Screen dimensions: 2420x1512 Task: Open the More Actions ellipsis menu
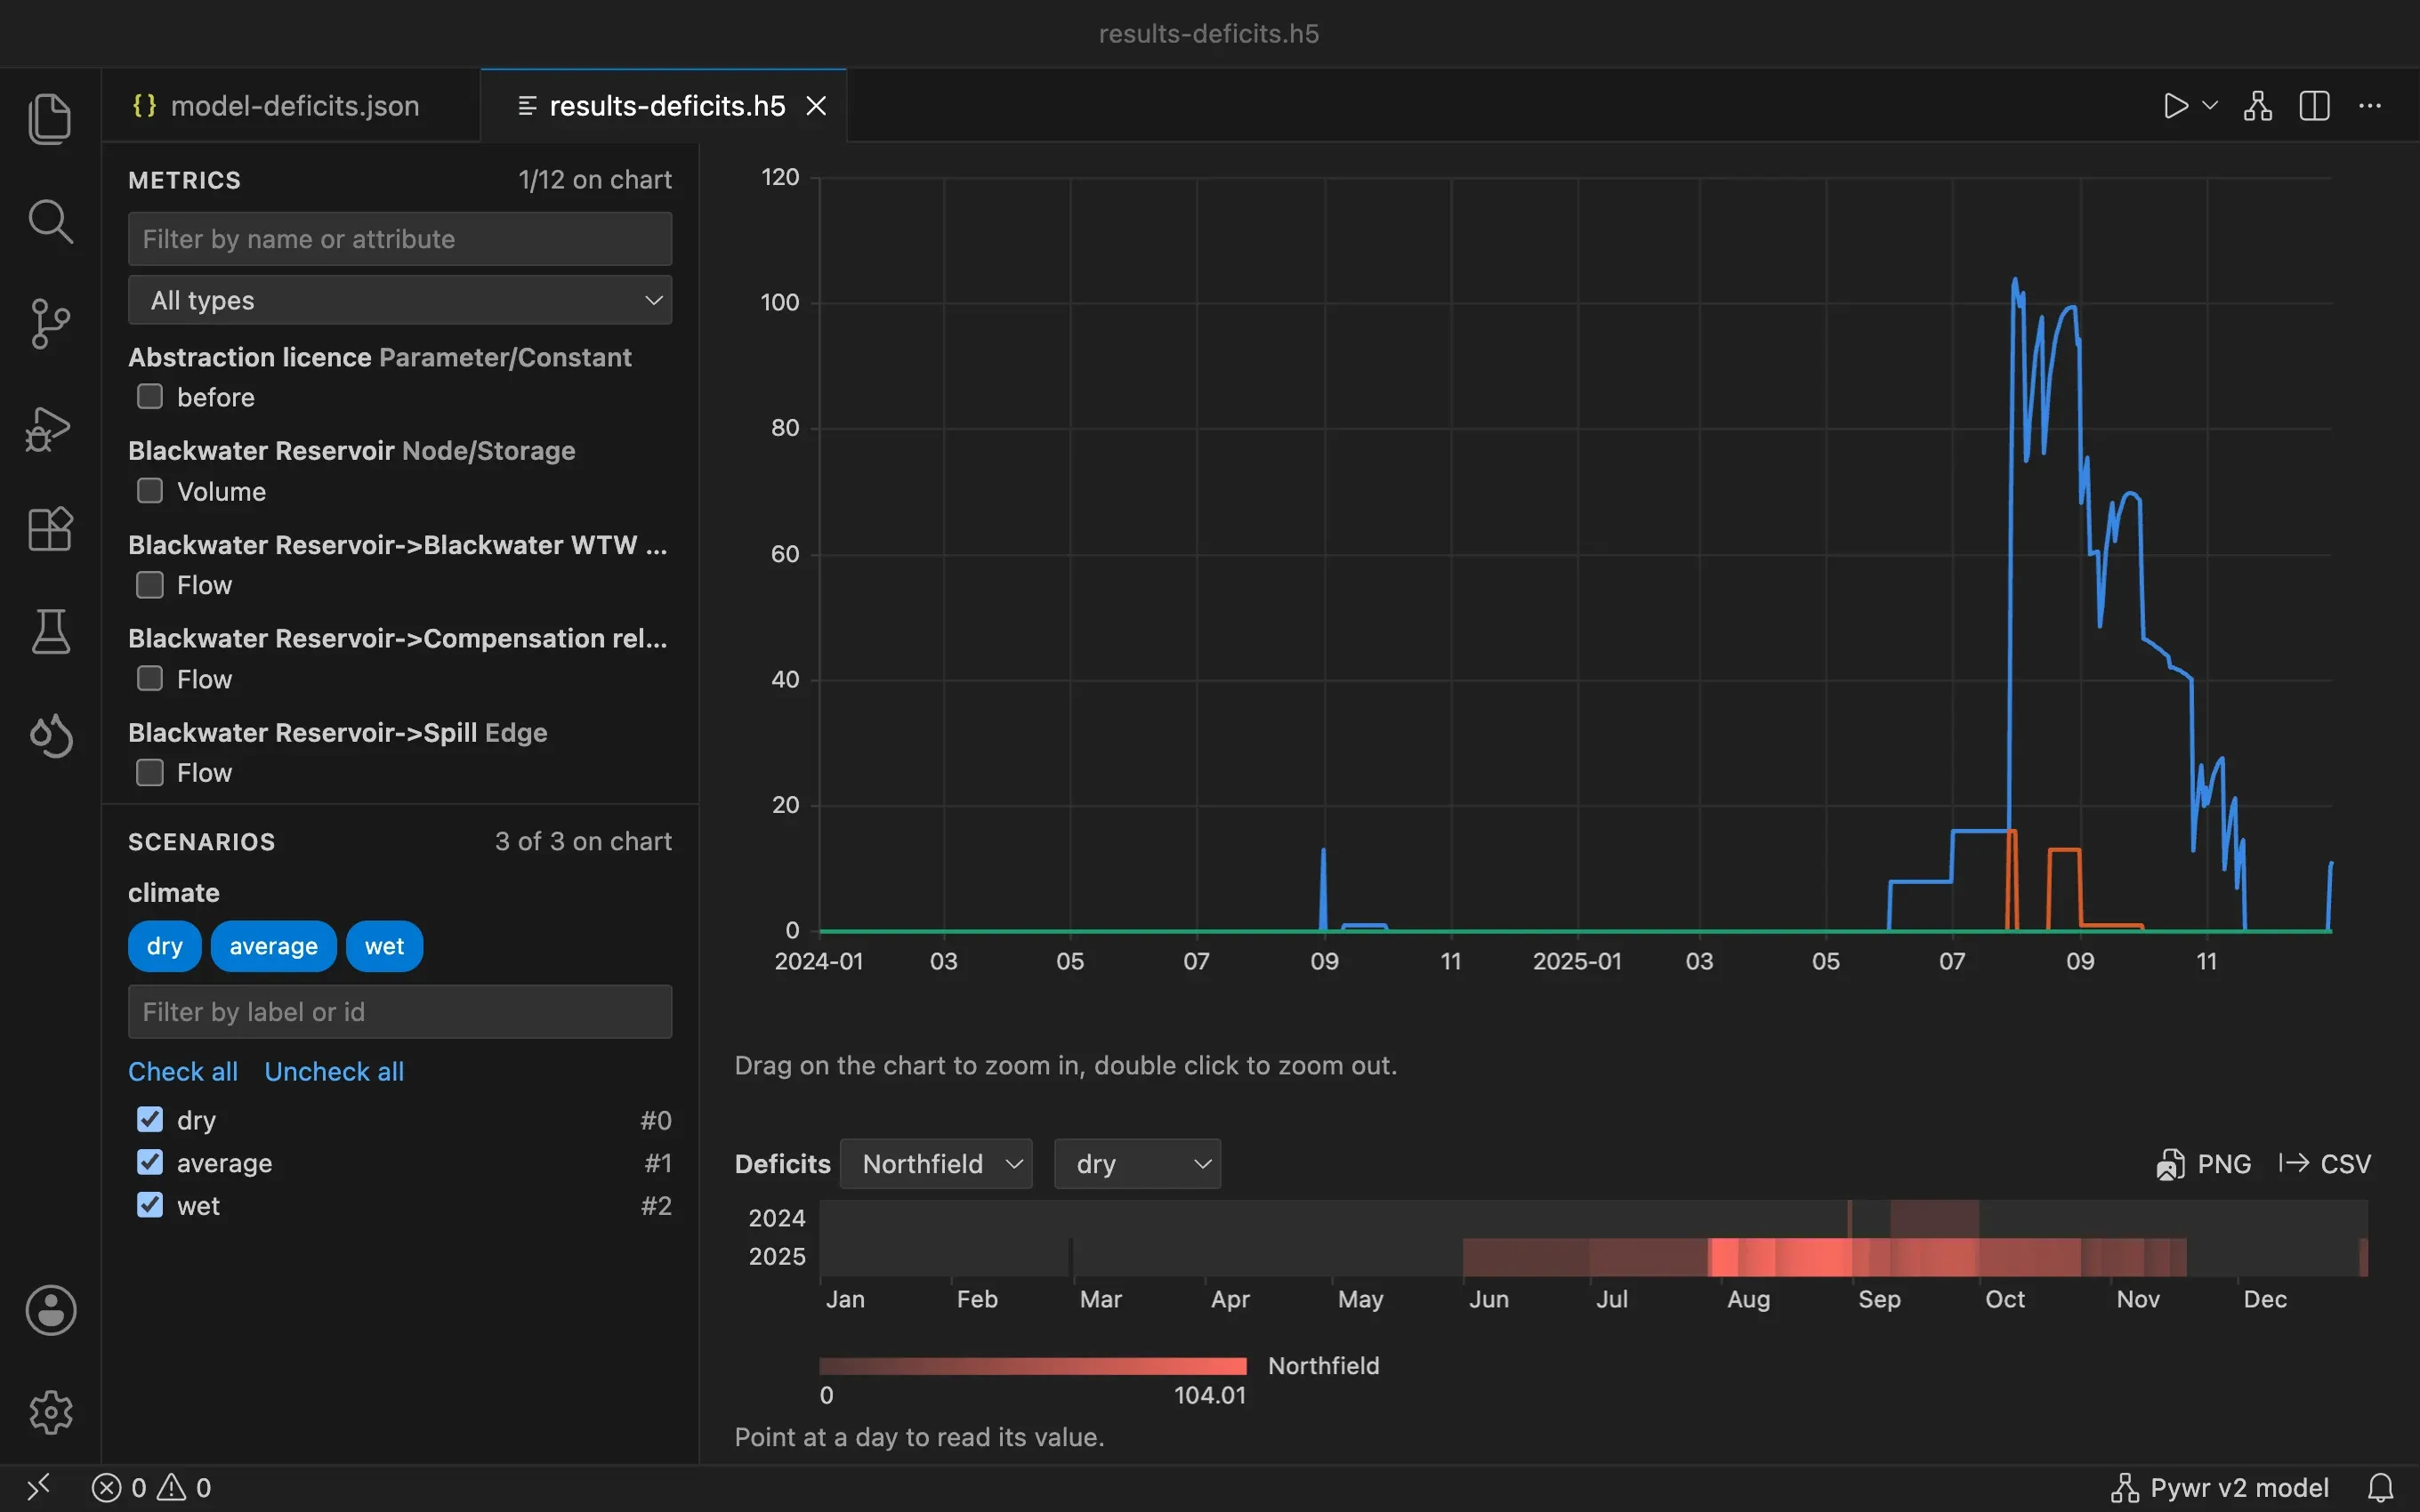(x=2370, y=106)
